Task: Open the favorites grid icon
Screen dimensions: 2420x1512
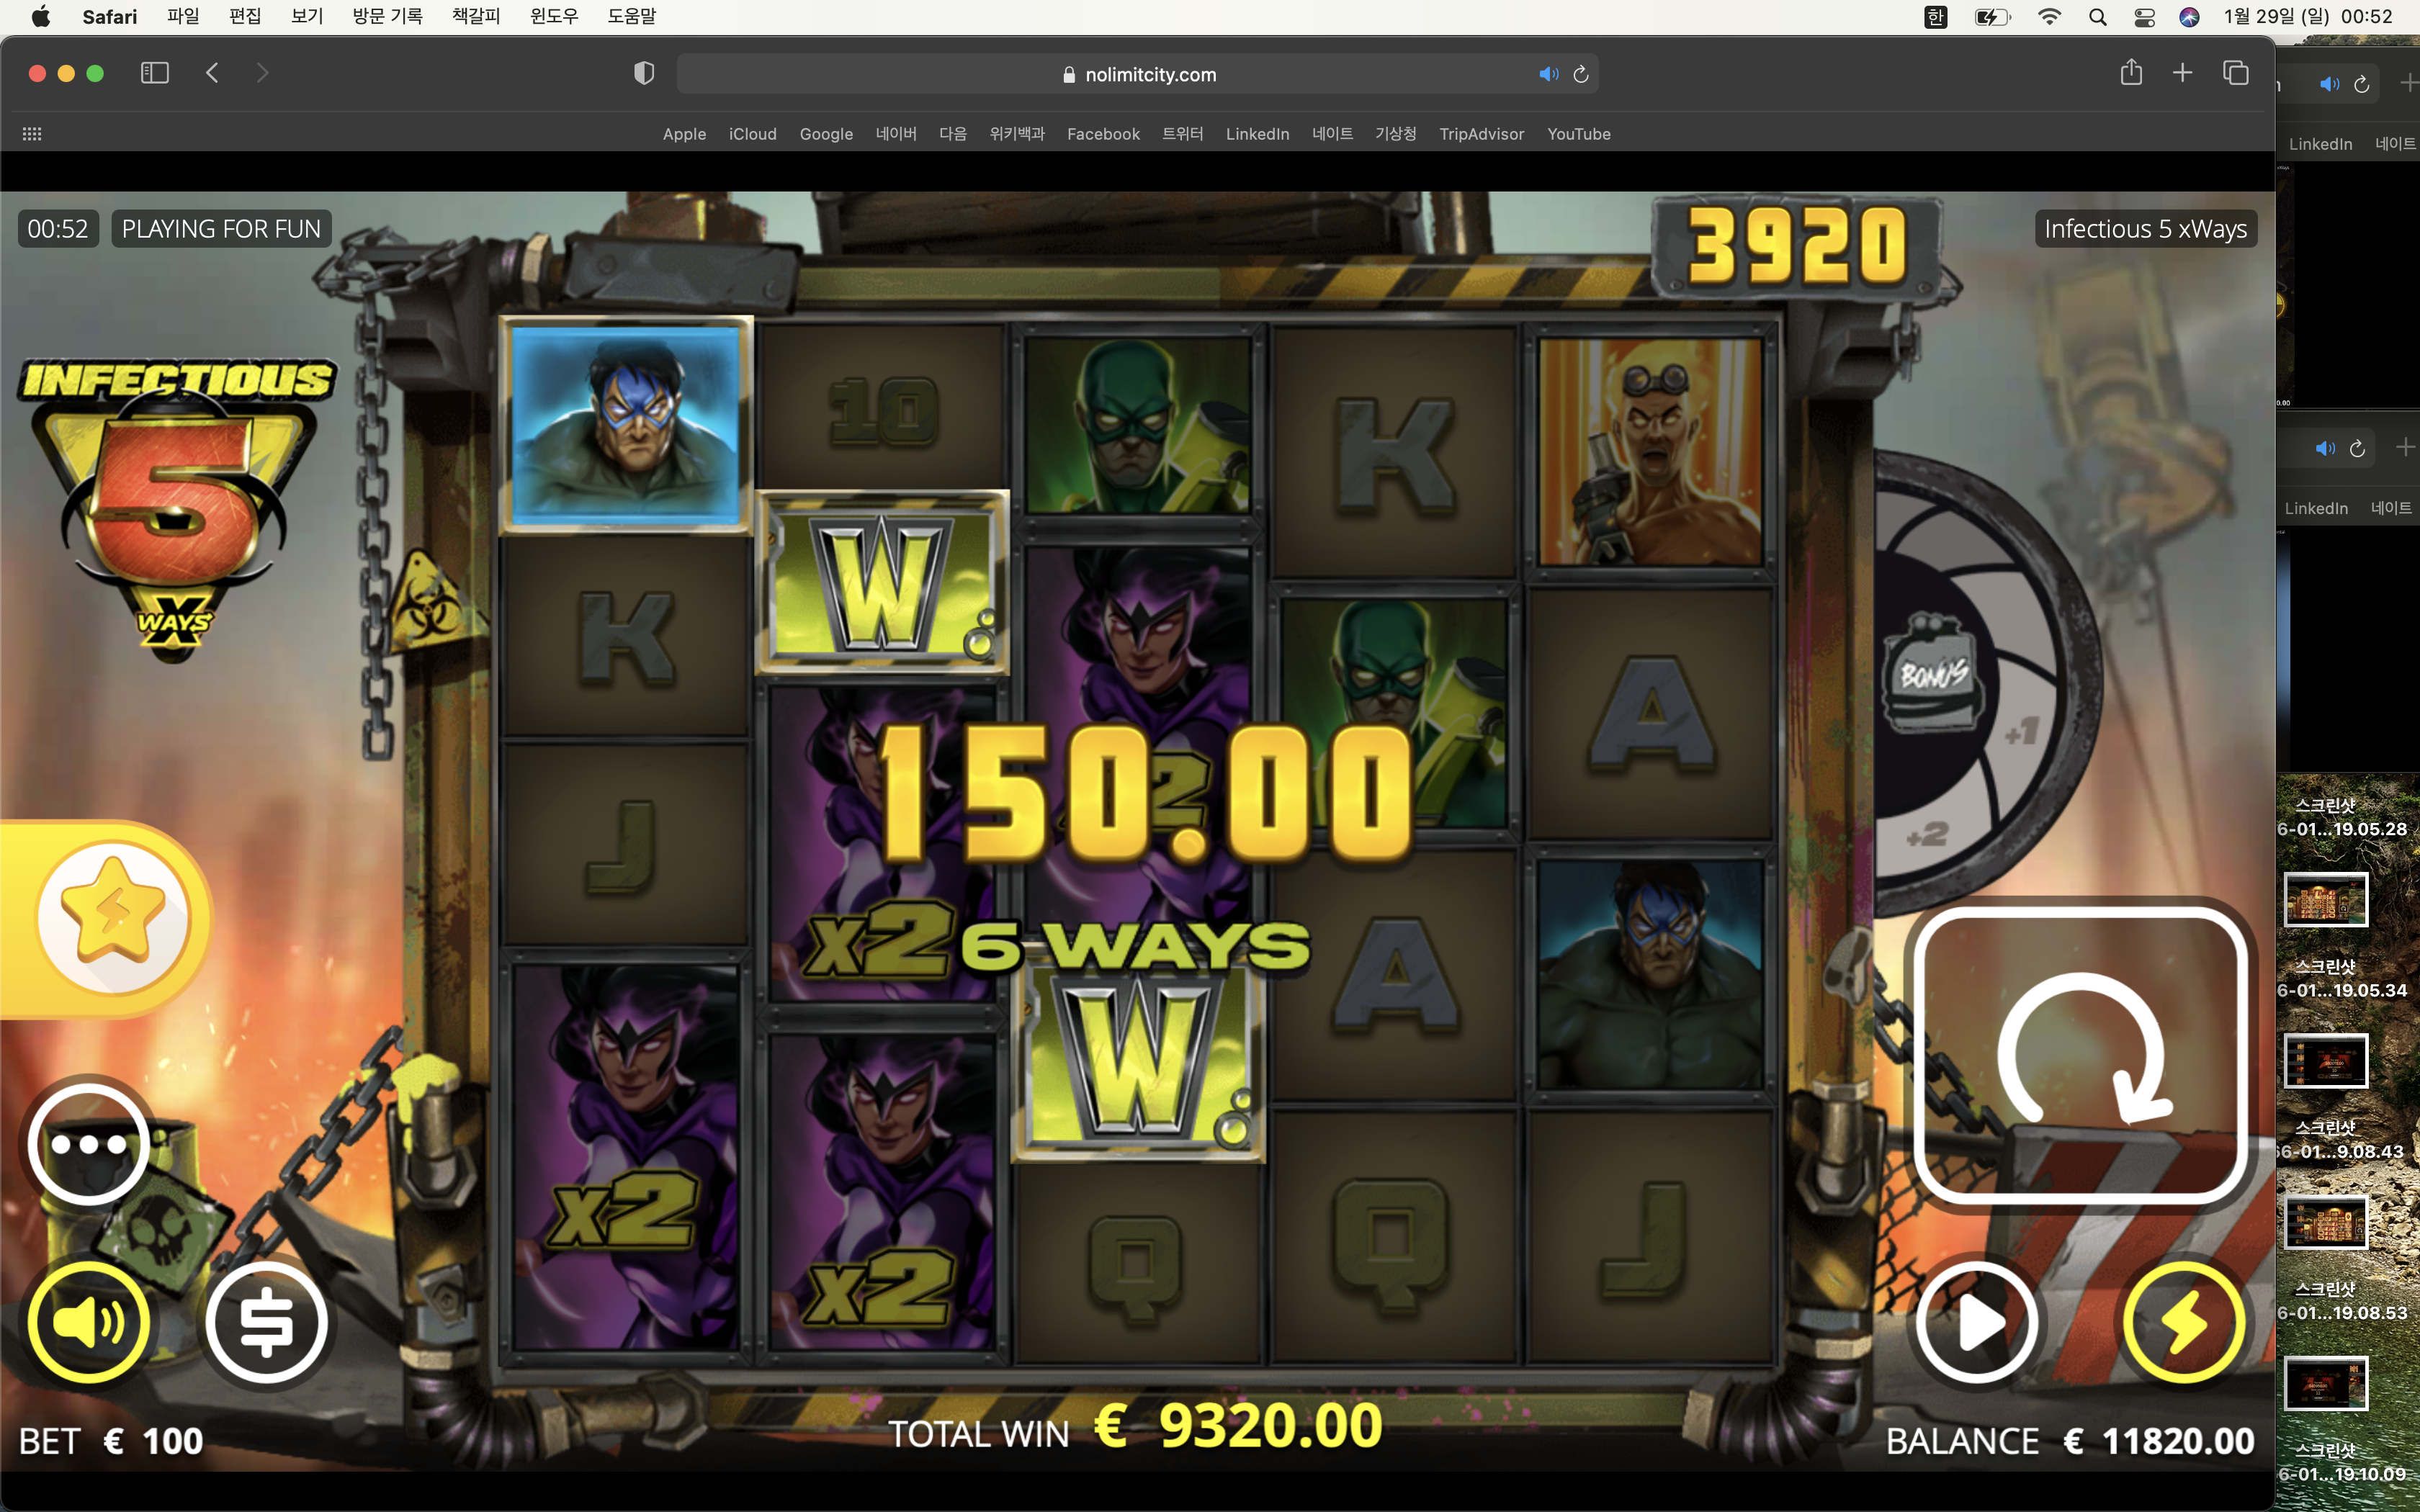Action: click(32, 134)
